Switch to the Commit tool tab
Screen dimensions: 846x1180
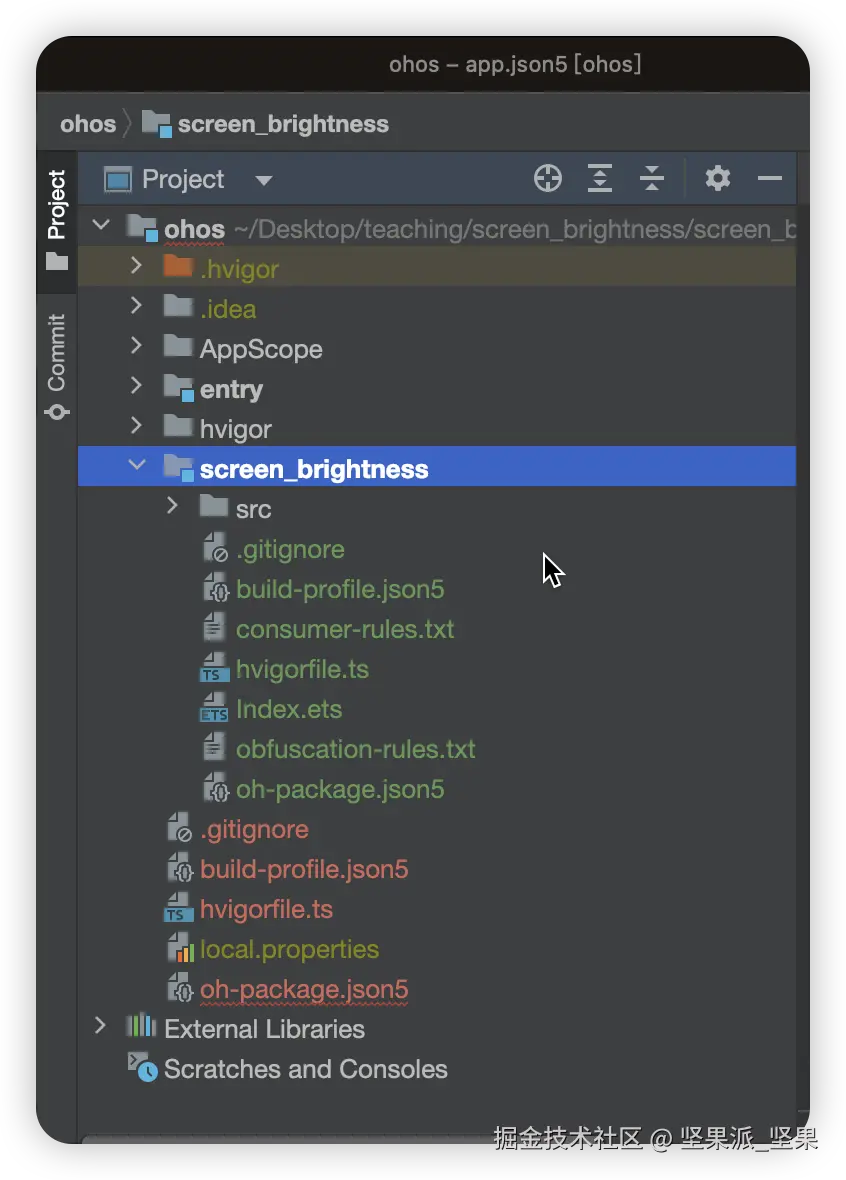[x=57, y=365]
